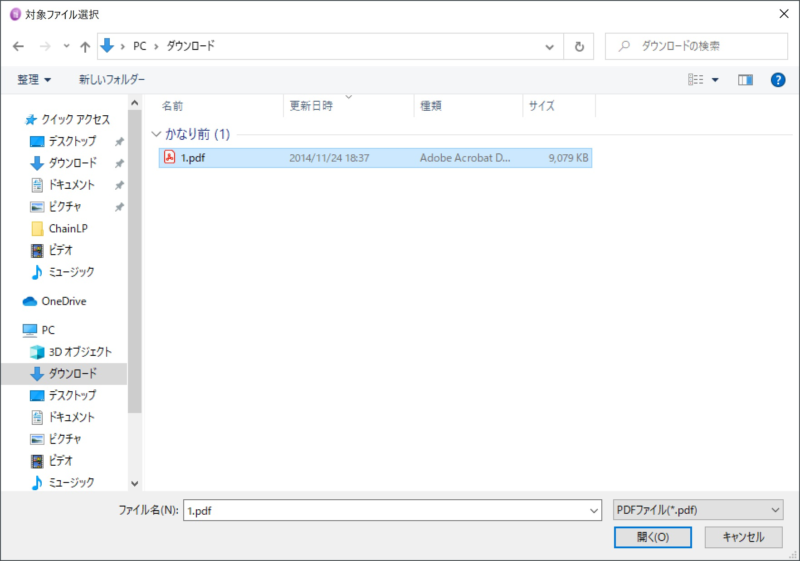This screenshot has height=561, width=800.
Task: Click the キャンセル button
Action: point(743,537)
